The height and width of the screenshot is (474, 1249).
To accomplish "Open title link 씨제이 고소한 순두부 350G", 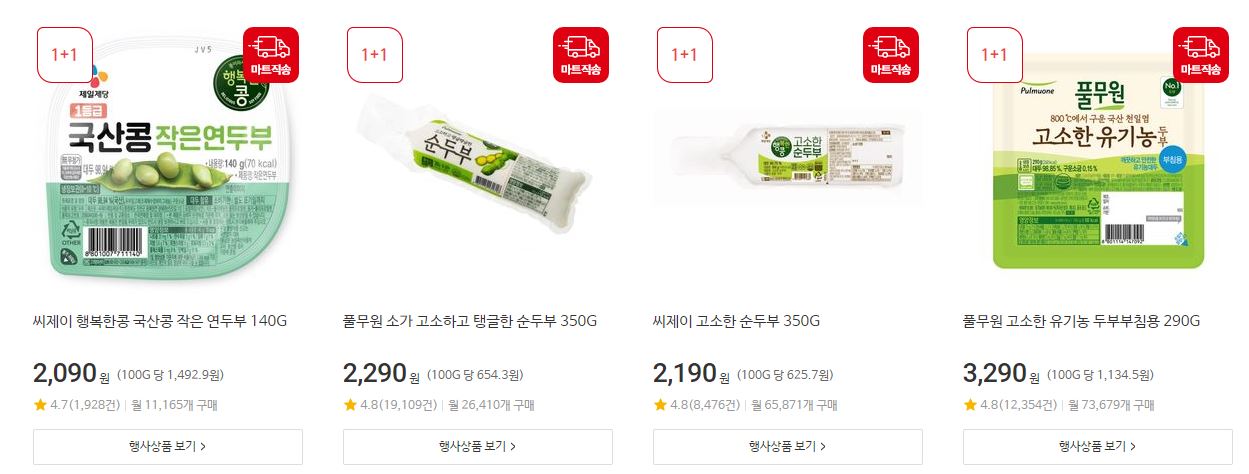I will [x=736, y=322].
